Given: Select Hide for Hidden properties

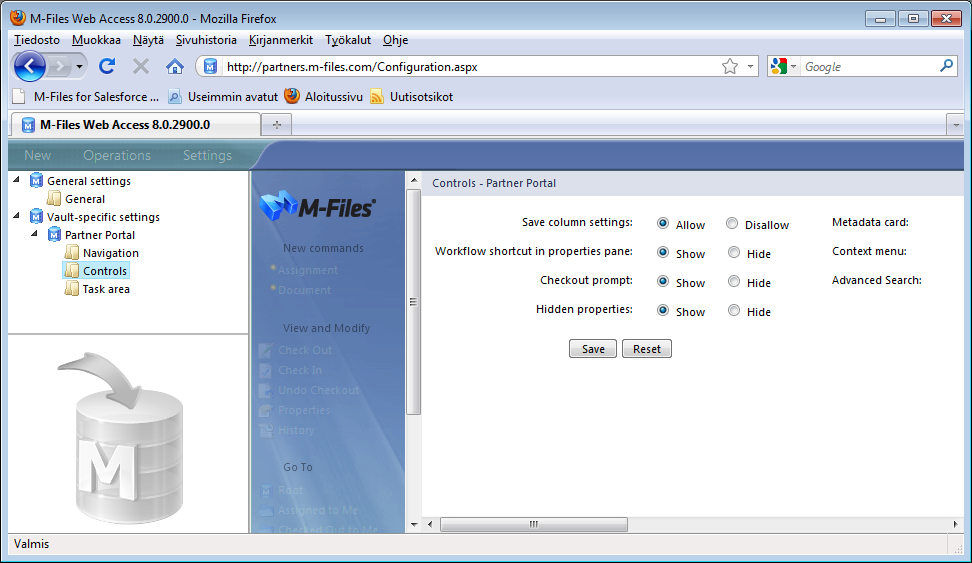Looking at the screenshot, I should (x=734, y=310).
